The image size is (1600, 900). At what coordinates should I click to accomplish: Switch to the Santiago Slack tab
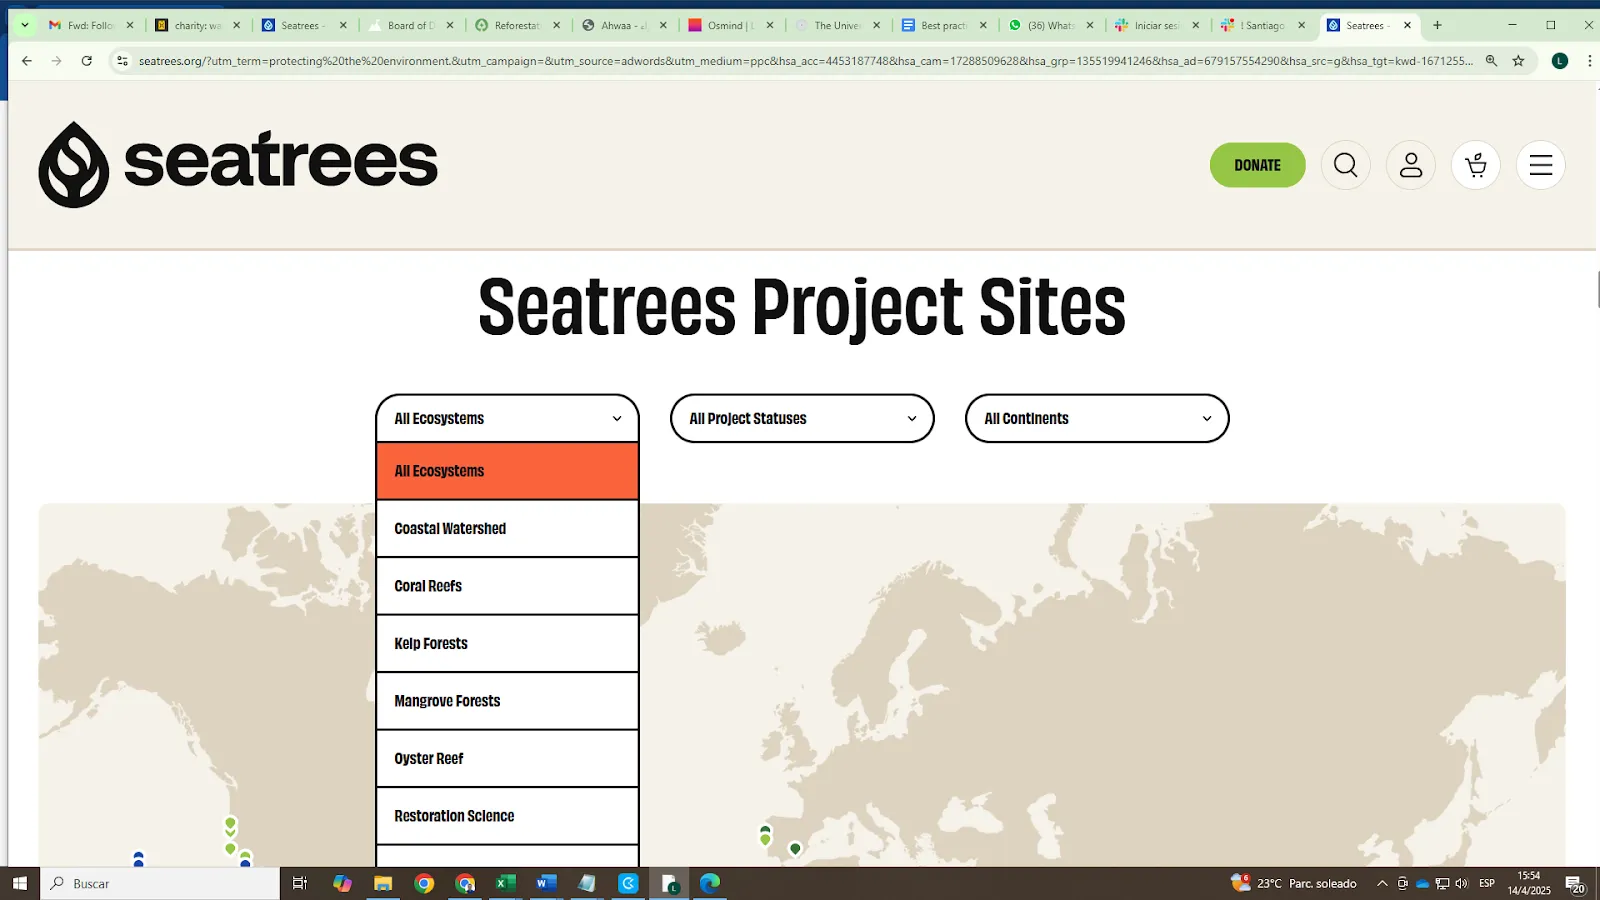point(1265,25)
